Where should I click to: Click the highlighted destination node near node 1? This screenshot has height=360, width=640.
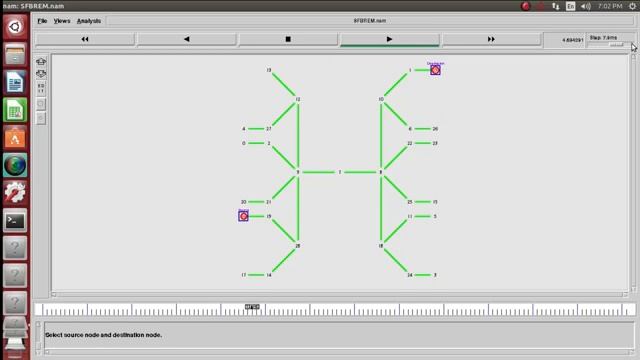click(x=436, y=70)
